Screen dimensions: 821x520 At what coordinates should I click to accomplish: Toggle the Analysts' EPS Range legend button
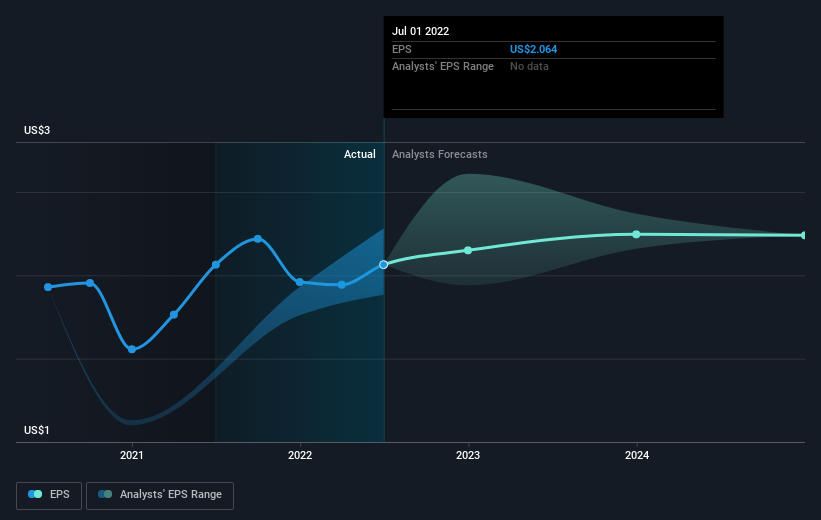pos(160,495)
